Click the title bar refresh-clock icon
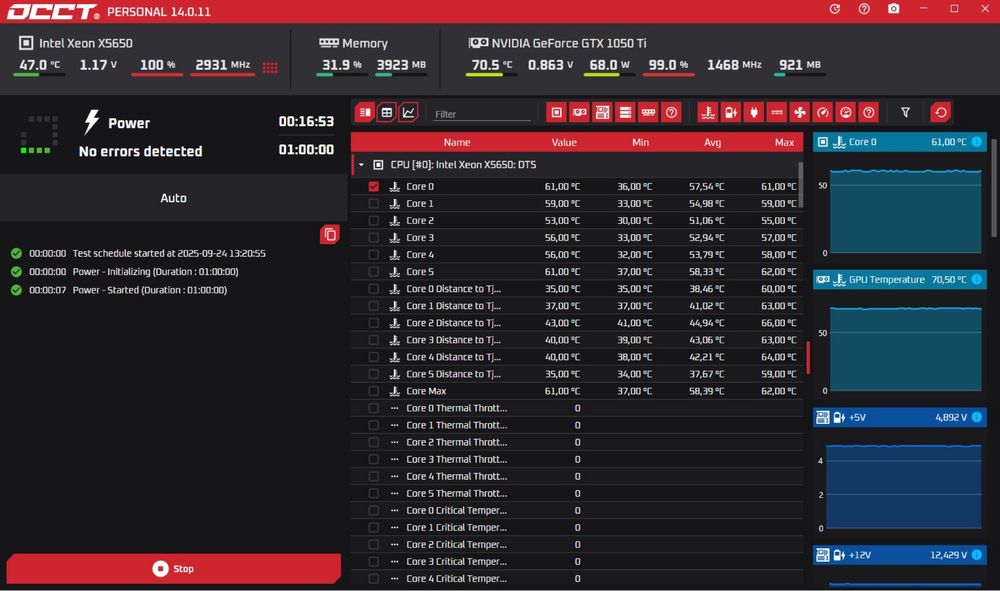 (x=835, y=9)
